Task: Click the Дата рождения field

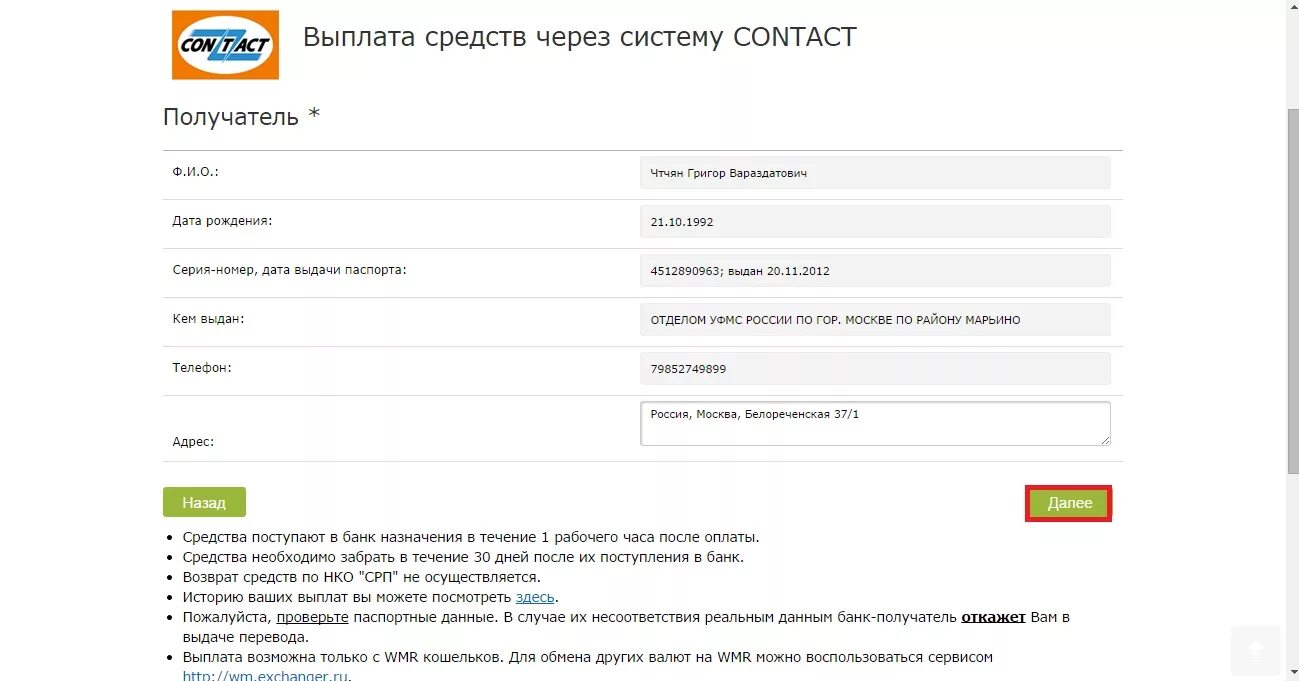Action: pos(875,222)
